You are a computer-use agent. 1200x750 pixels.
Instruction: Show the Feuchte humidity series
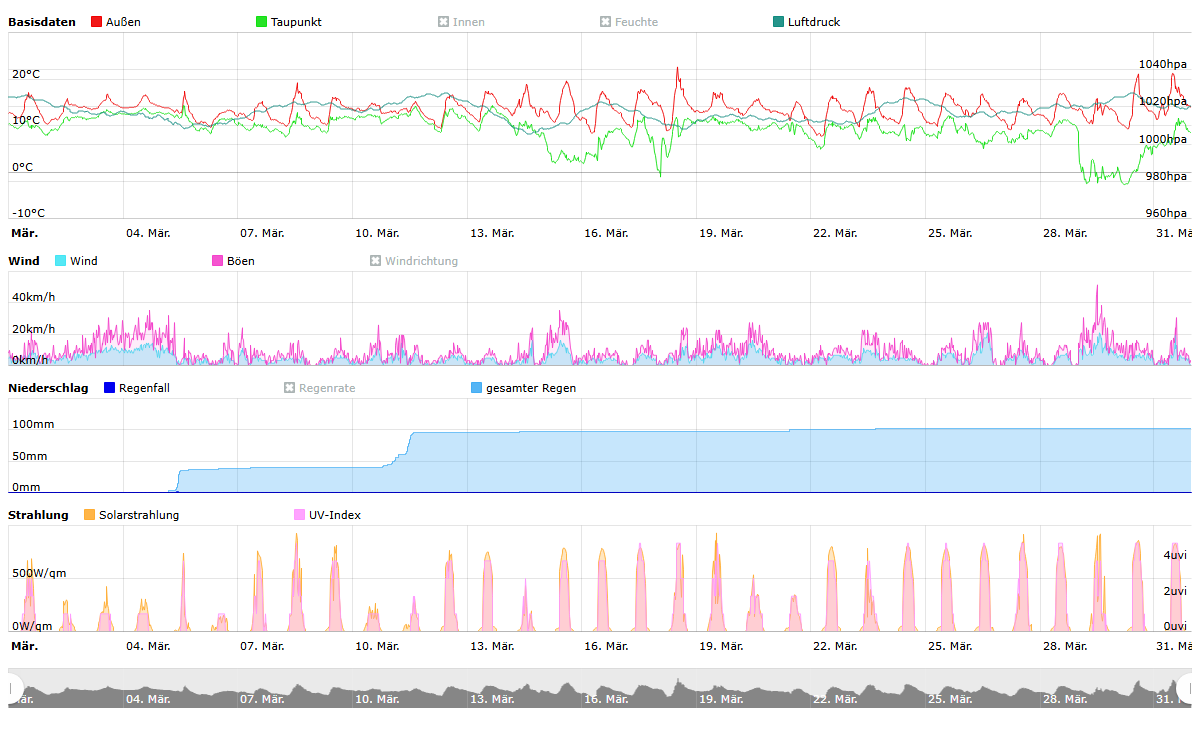pyautogui.click(x=605, y=22)
